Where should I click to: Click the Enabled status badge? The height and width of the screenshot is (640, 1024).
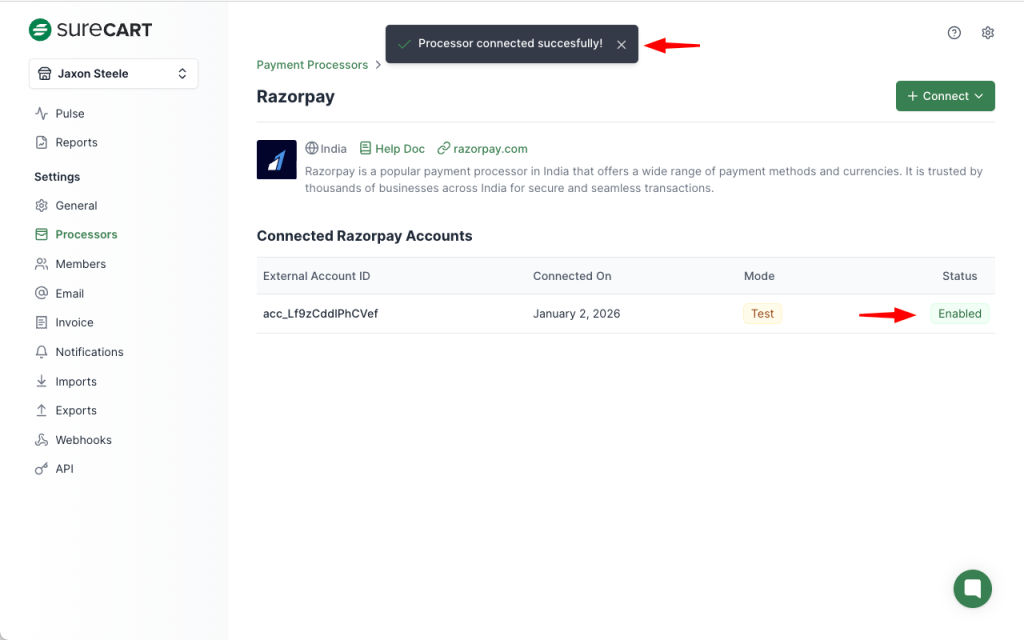coord(959,314)
